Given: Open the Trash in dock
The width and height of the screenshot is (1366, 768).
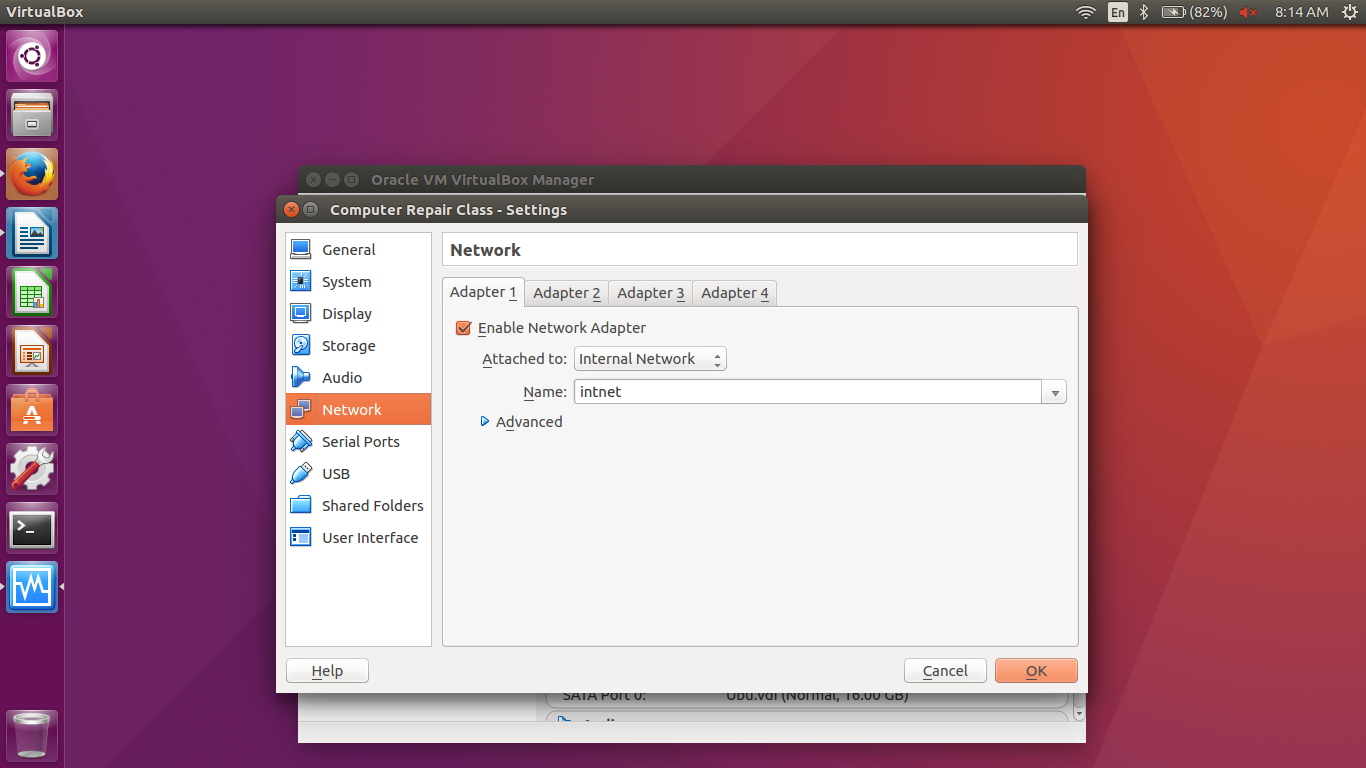Looking at the screenshot, I should (x=32, y=736).
